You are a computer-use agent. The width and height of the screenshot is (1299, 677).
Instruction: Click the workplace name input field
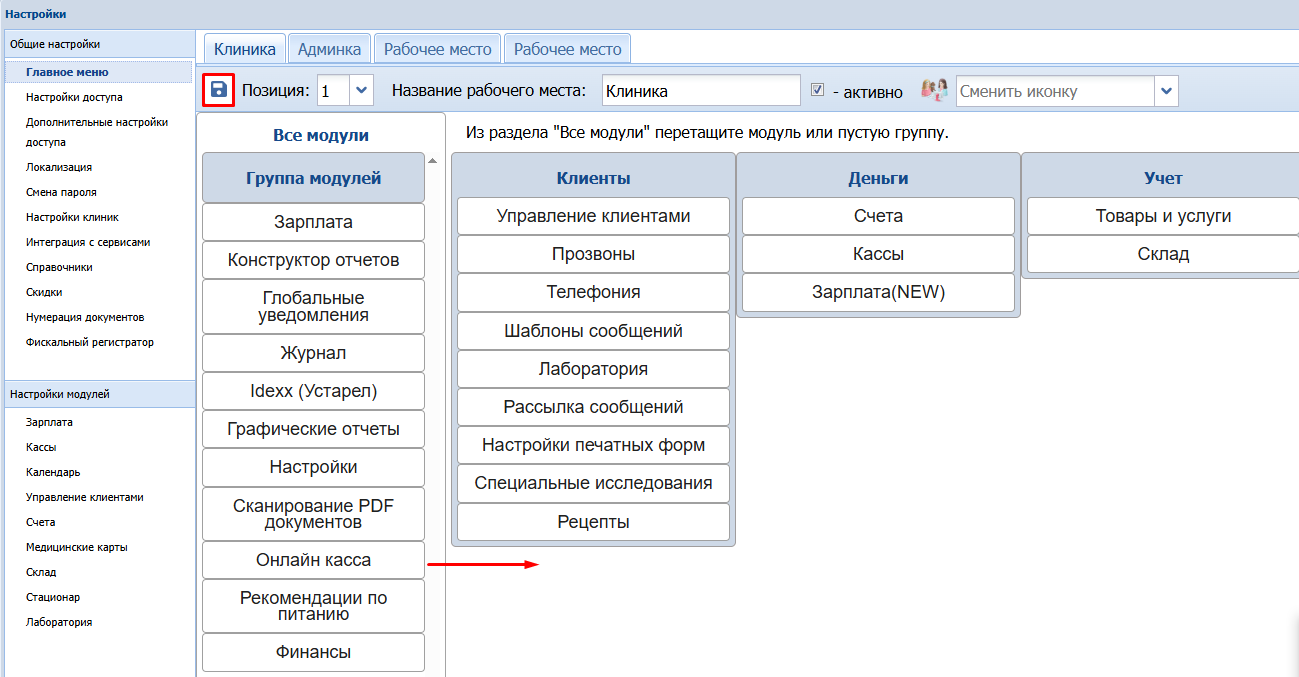click(x=701, y=91)
